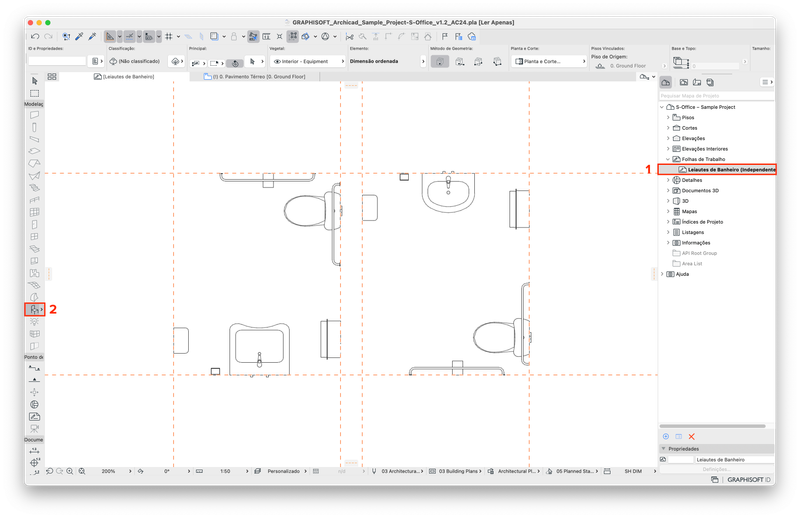Switch to Leiautes de Banheiro tab
The width and height of the screenshot is (800, 518).
[124, 77]
